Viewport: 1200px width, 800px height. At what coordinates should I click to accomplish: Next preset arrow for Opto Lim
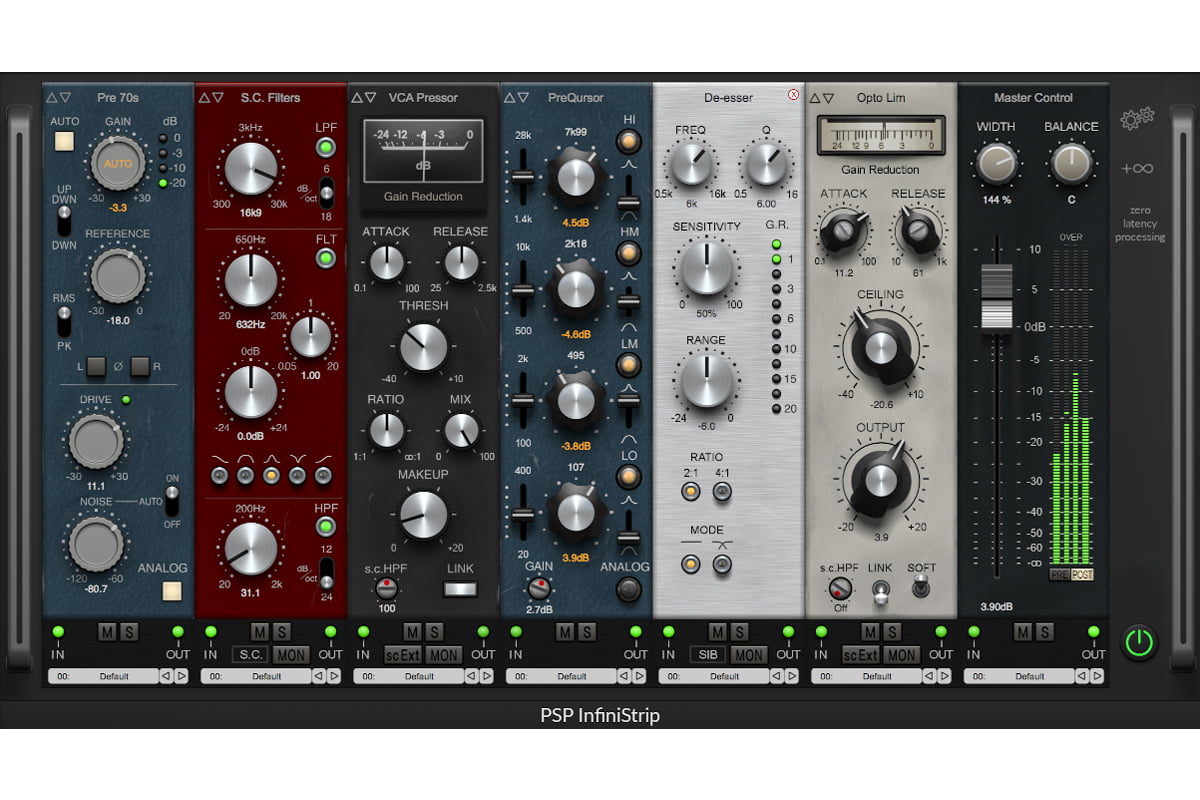pyautogui.click(x=944, y=676)
